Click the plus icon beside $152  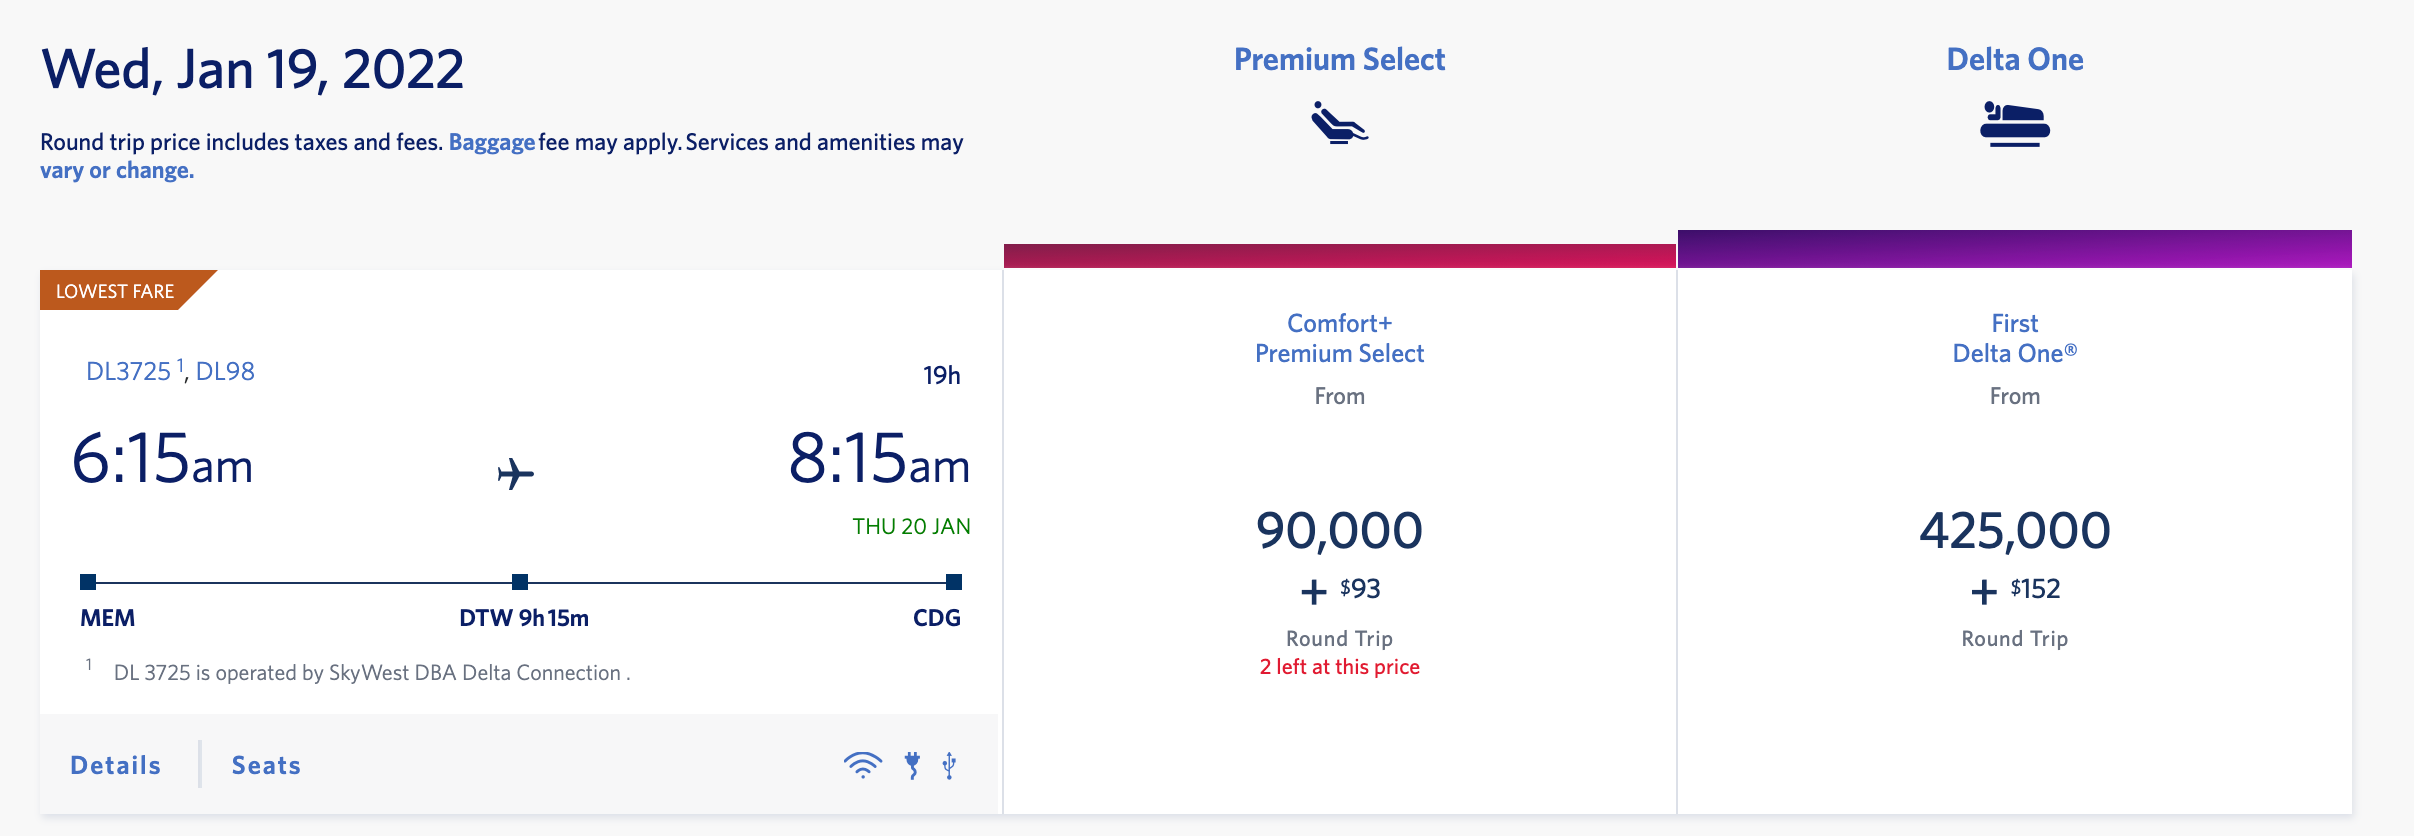(1983, 592)
